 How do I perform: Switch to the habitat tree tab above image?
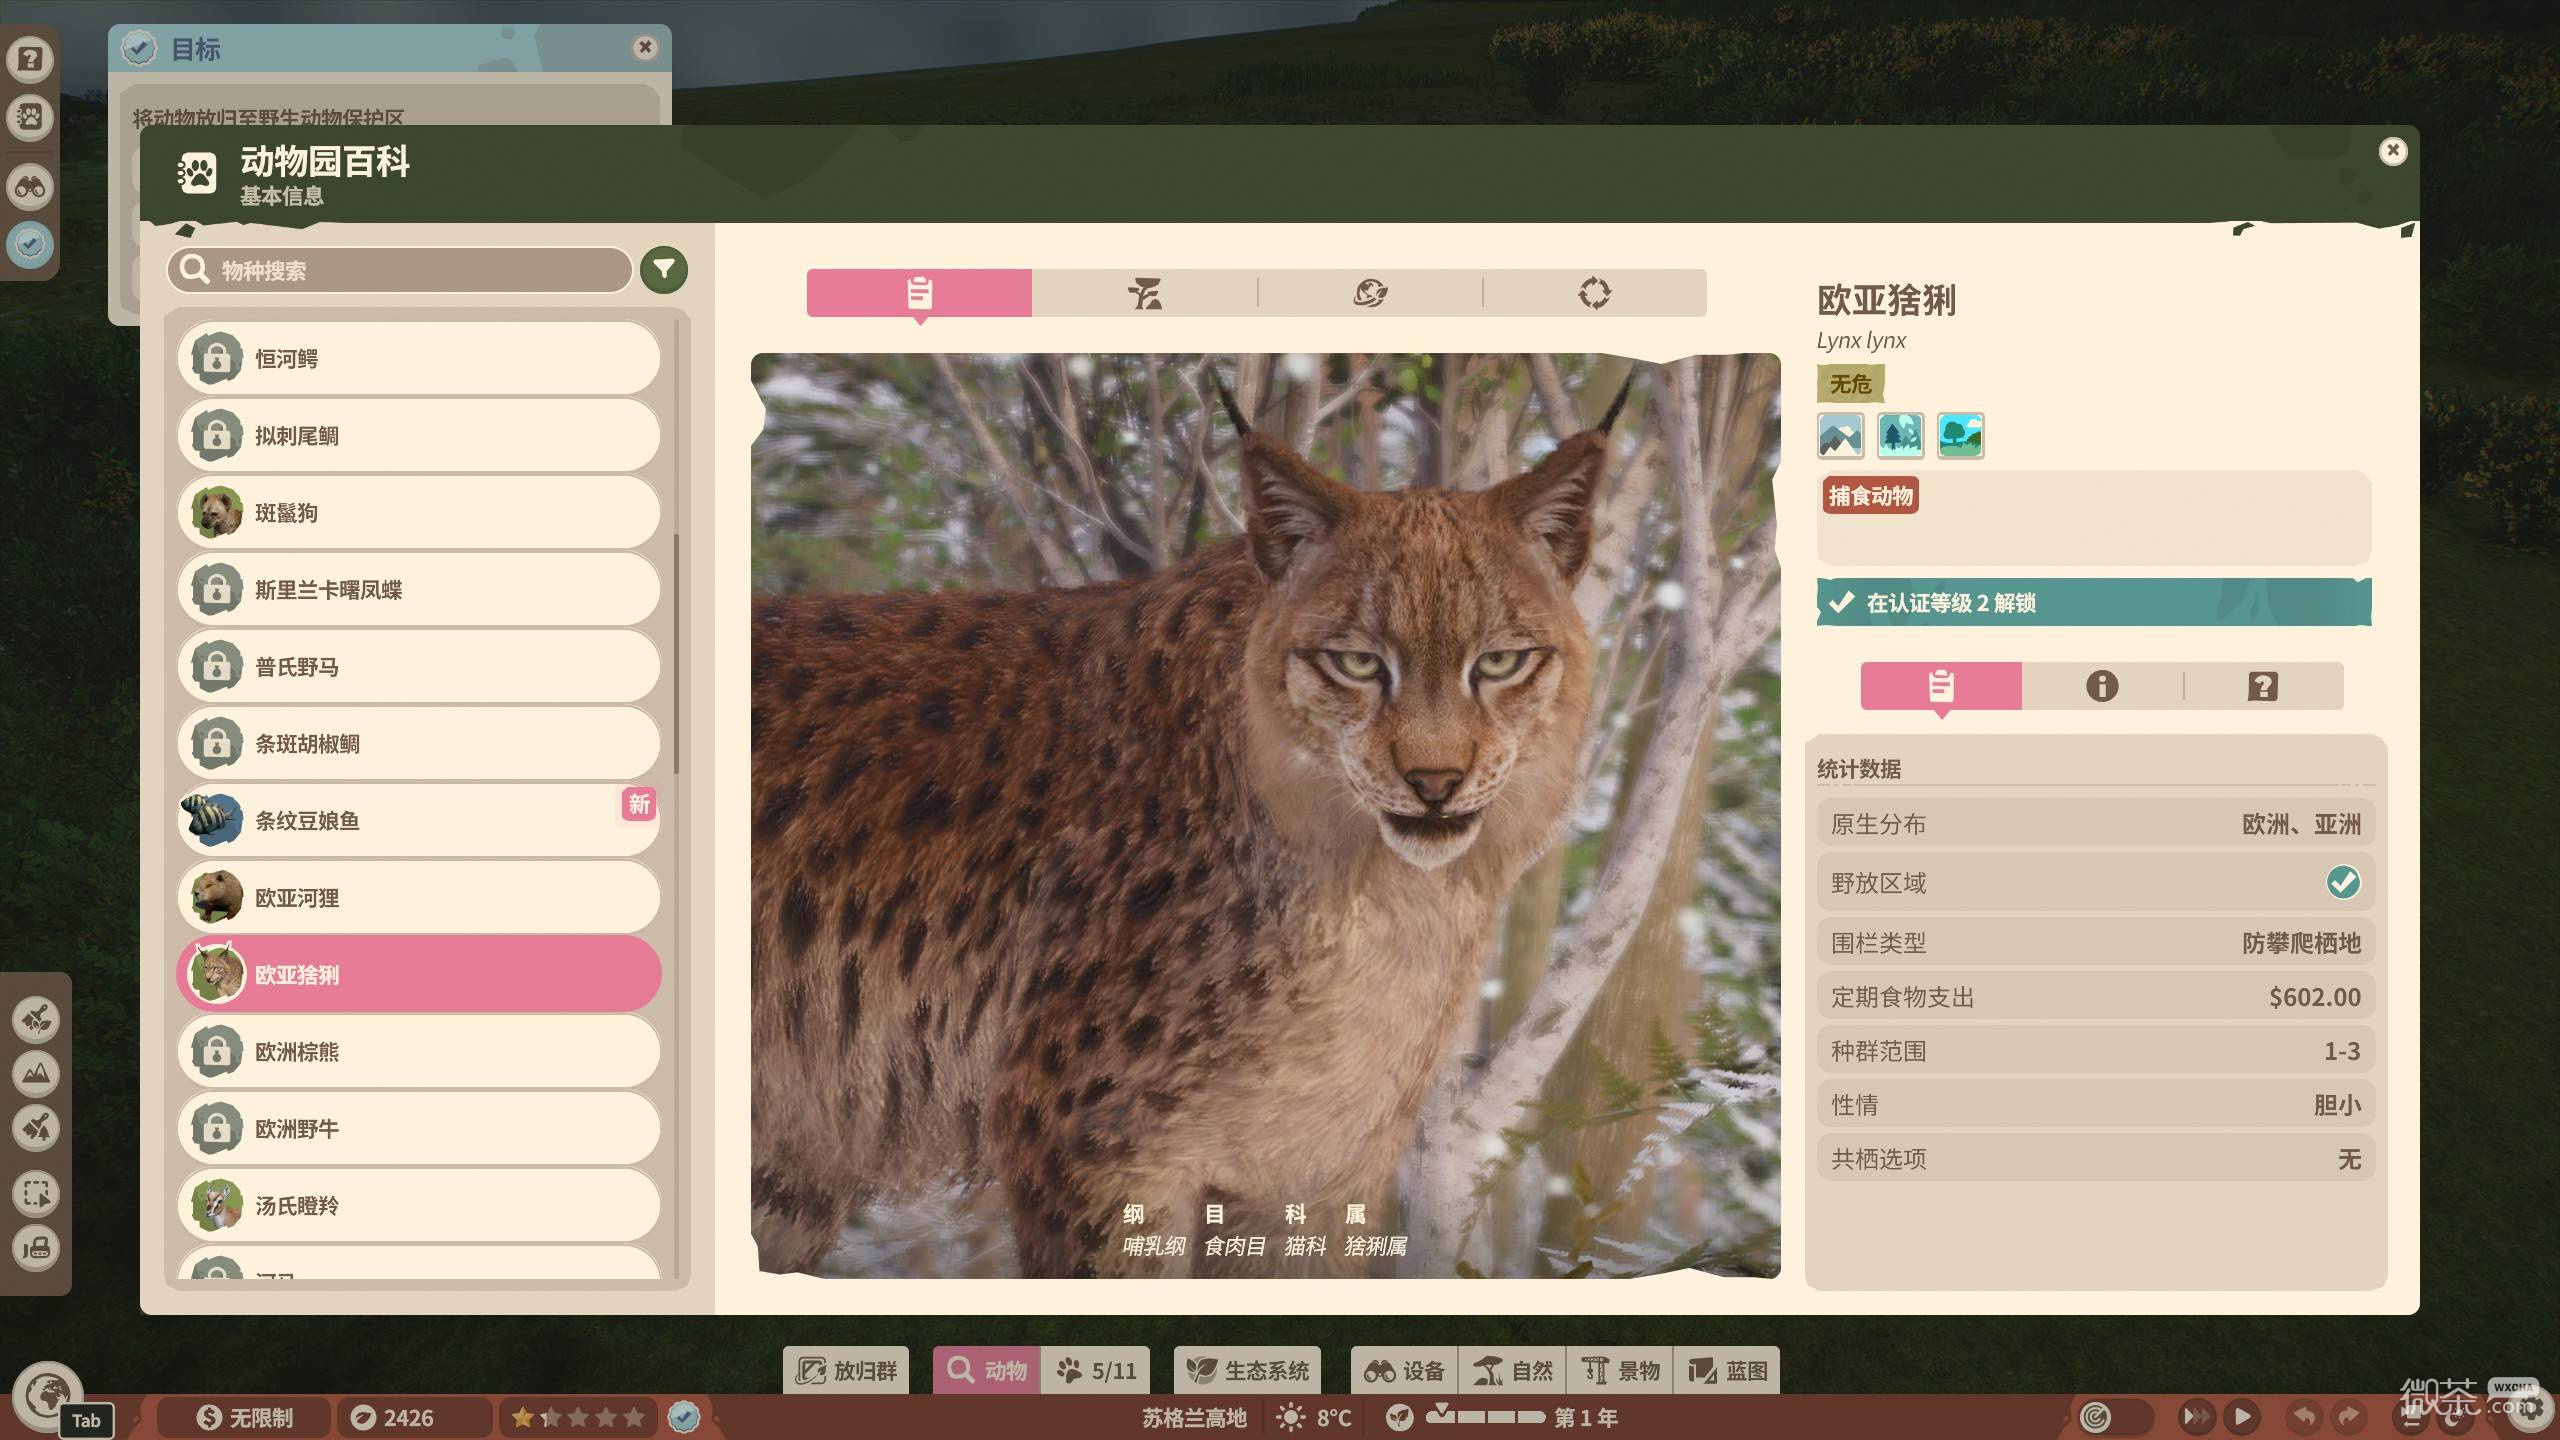tap(1145, 293)
